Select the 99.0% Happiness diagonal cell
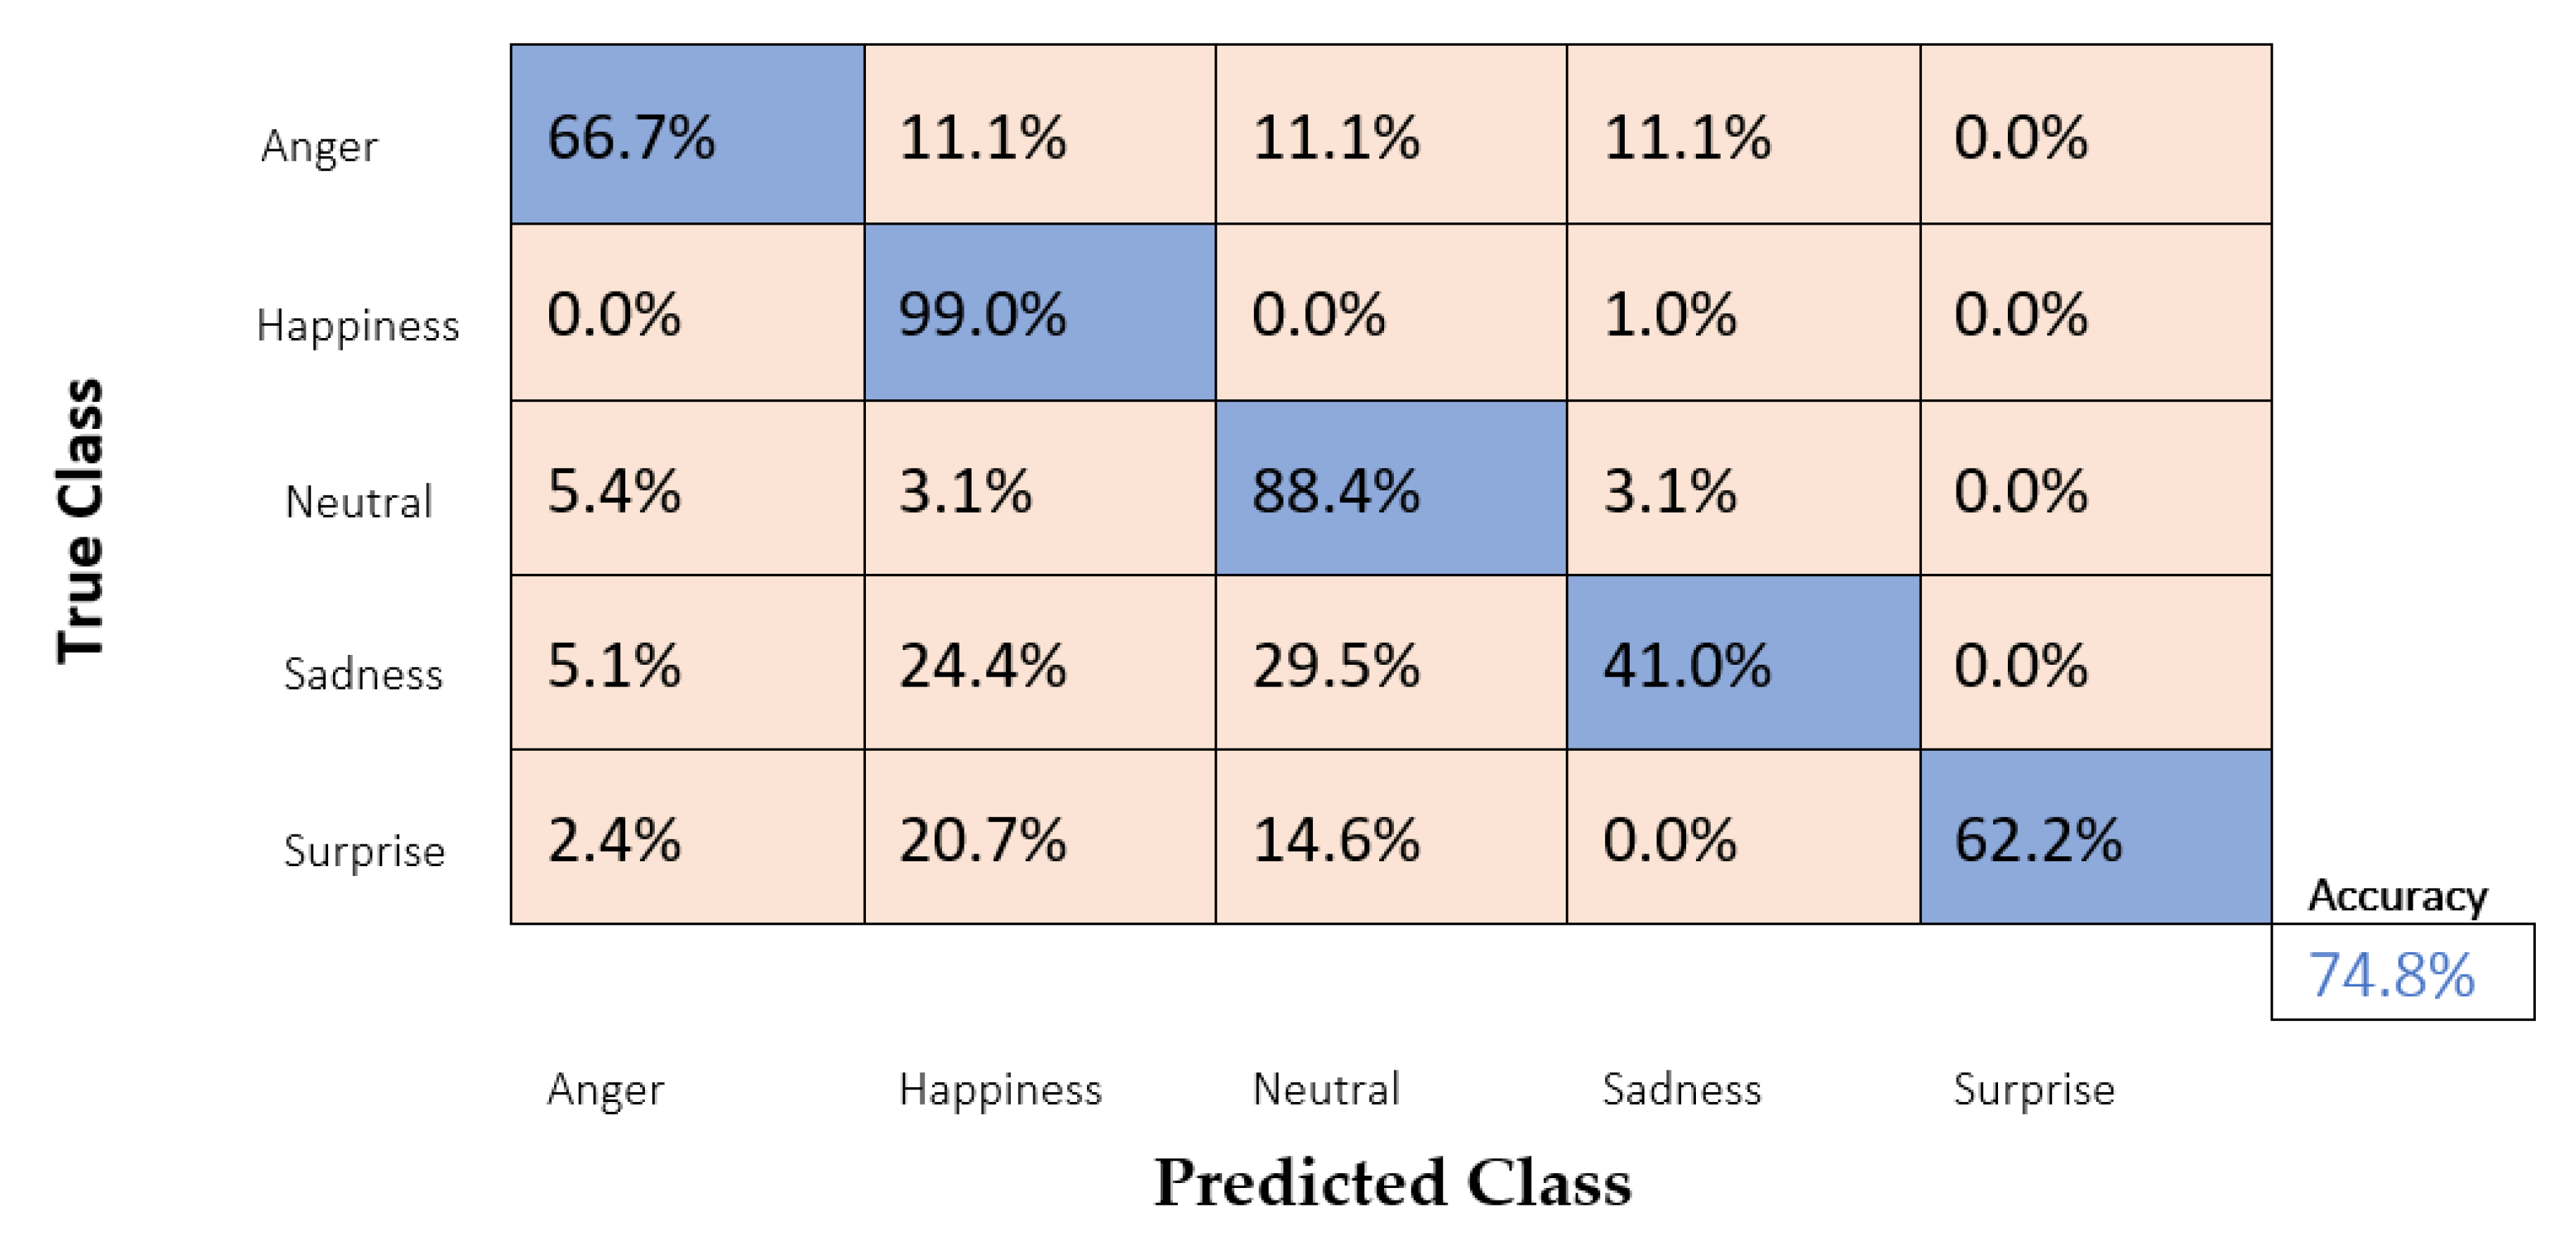The height and width of the screenshot is (1245, 2576). pos(1039,312)
